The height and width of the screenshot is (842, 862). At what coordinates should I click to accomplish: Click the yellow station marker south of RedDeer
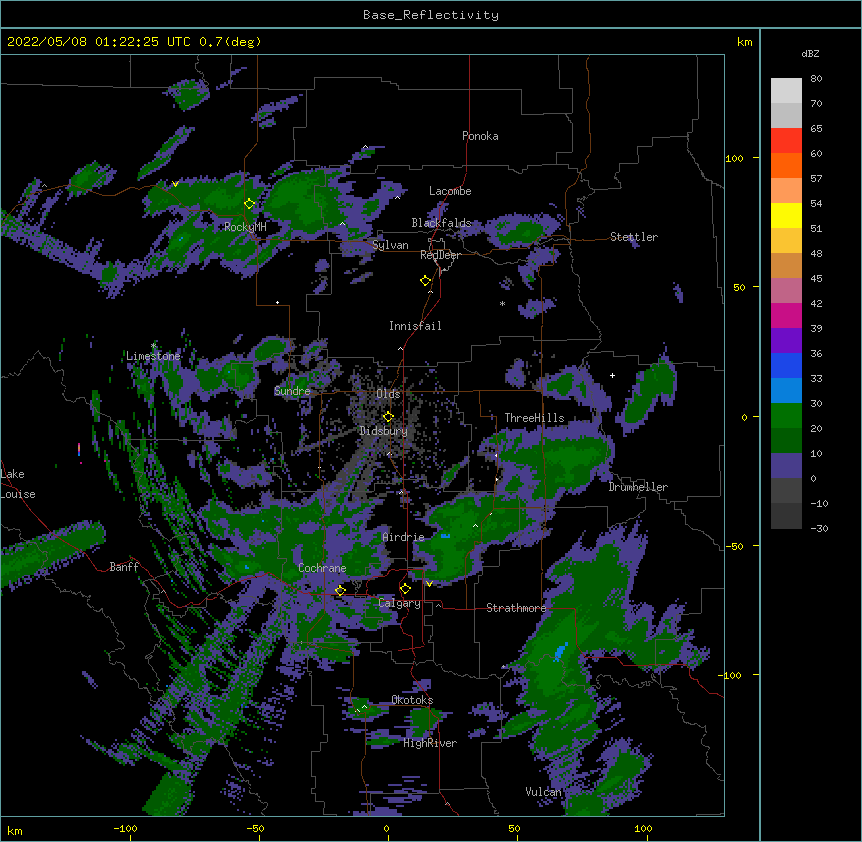click(426, 281)
